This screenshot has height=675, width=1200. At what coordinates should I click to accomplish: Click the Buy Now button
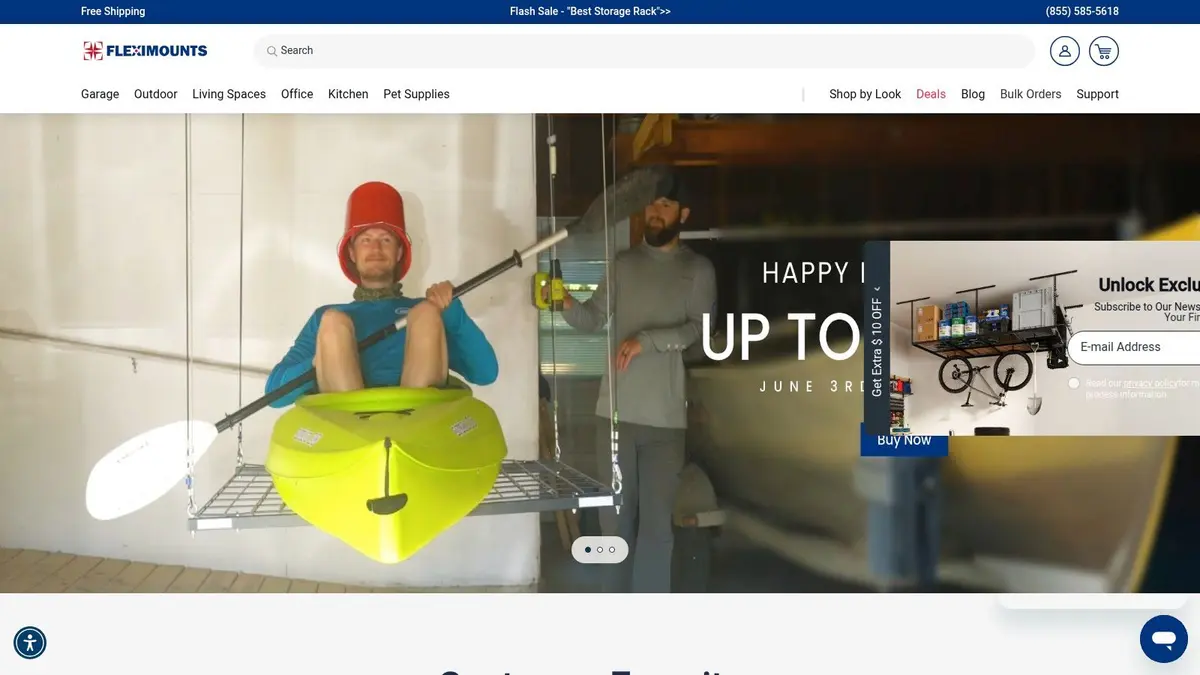click(x=904, y=440)
